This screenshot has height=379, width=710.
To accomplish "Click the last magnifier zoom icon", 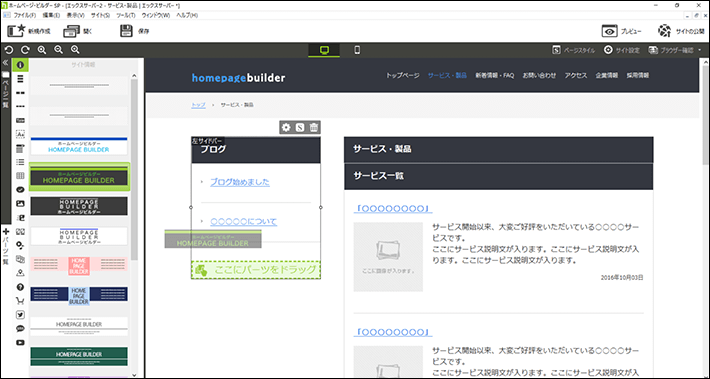I will coord(75,50).
